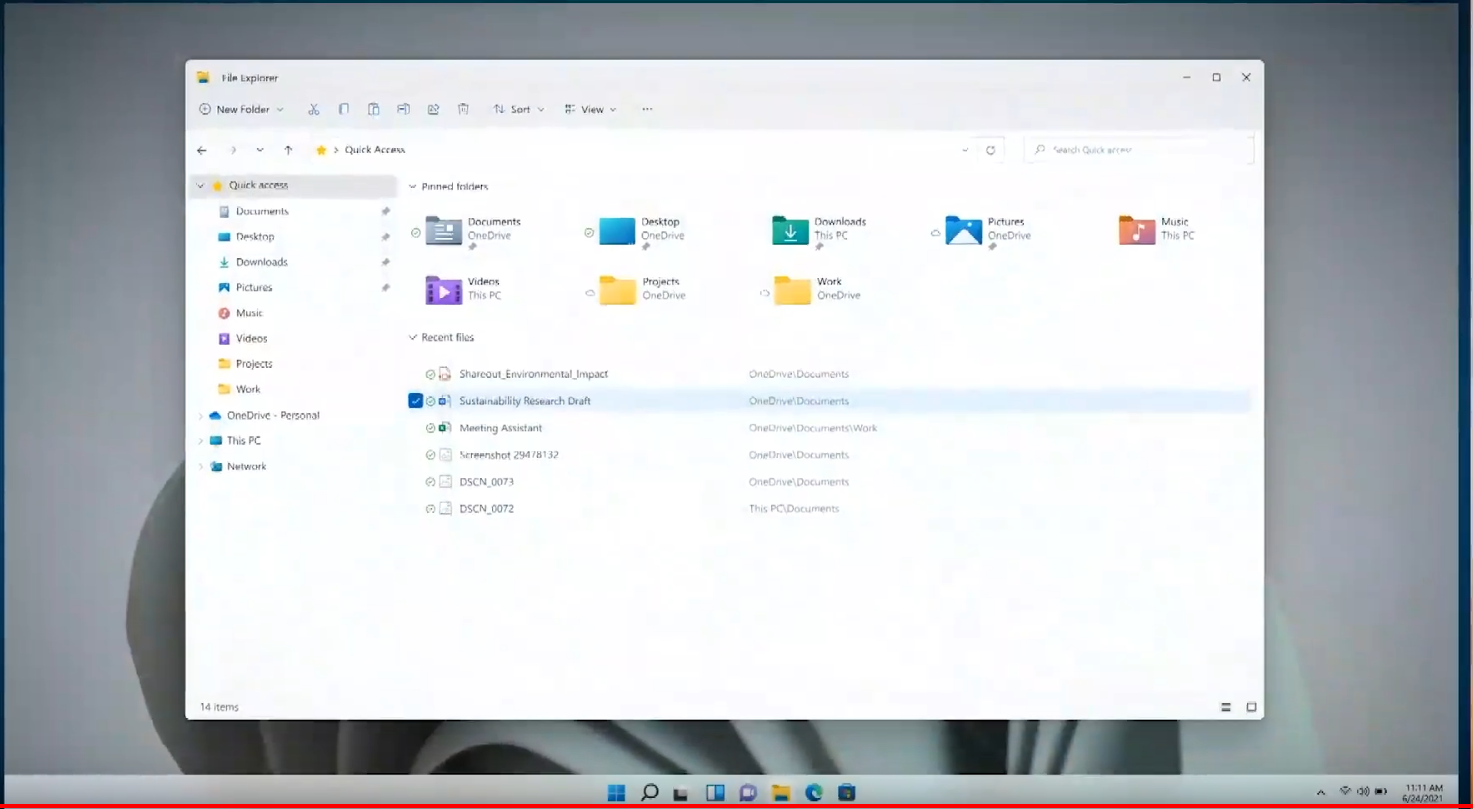Click the Paste icon on the toolbar
Viewport: 1473px width, 809px height.
pos(375,109)
